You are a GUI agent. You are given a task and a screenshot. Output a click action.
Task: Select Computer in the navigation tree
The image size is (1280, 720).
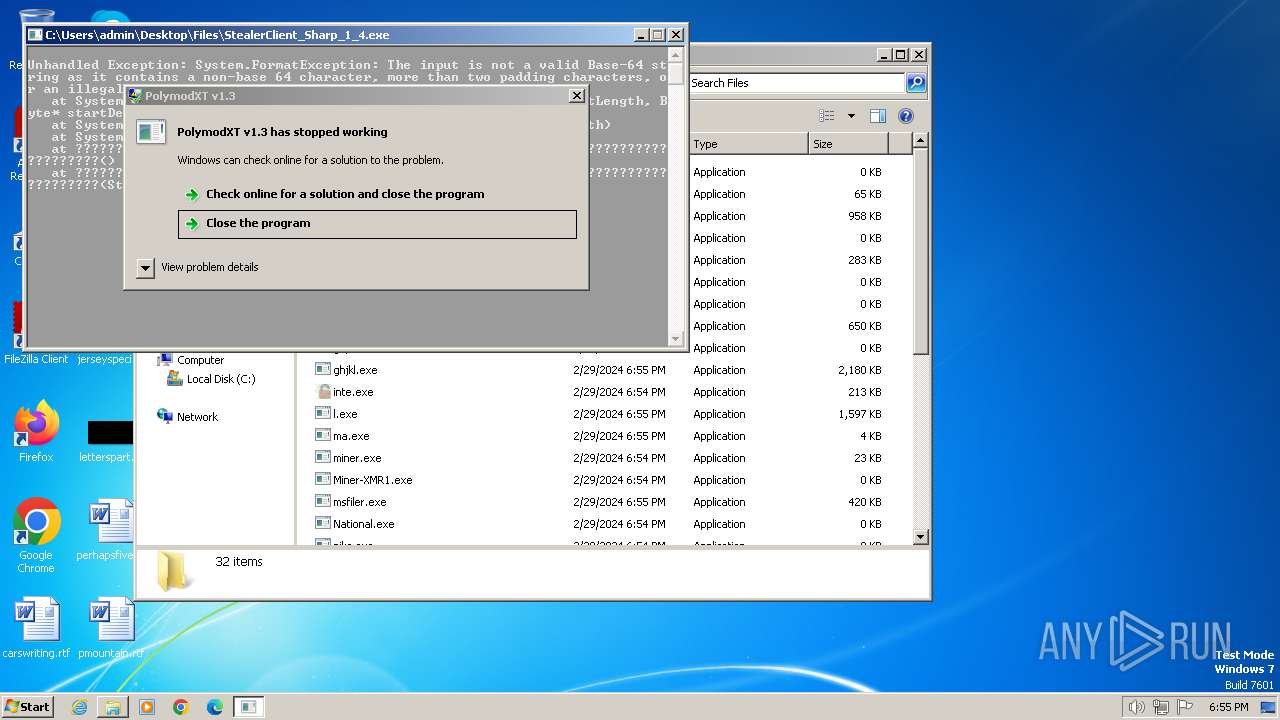(200, 360)
